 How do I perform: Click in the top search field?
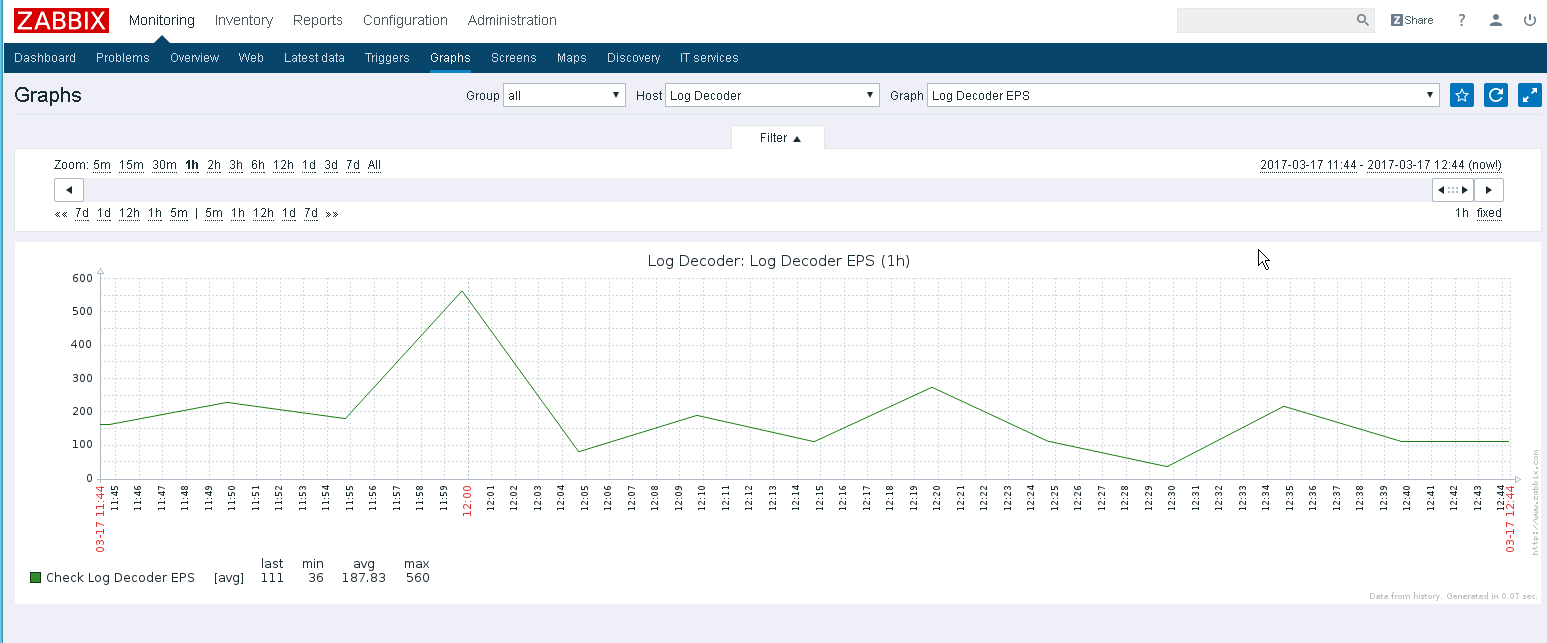1265,20
